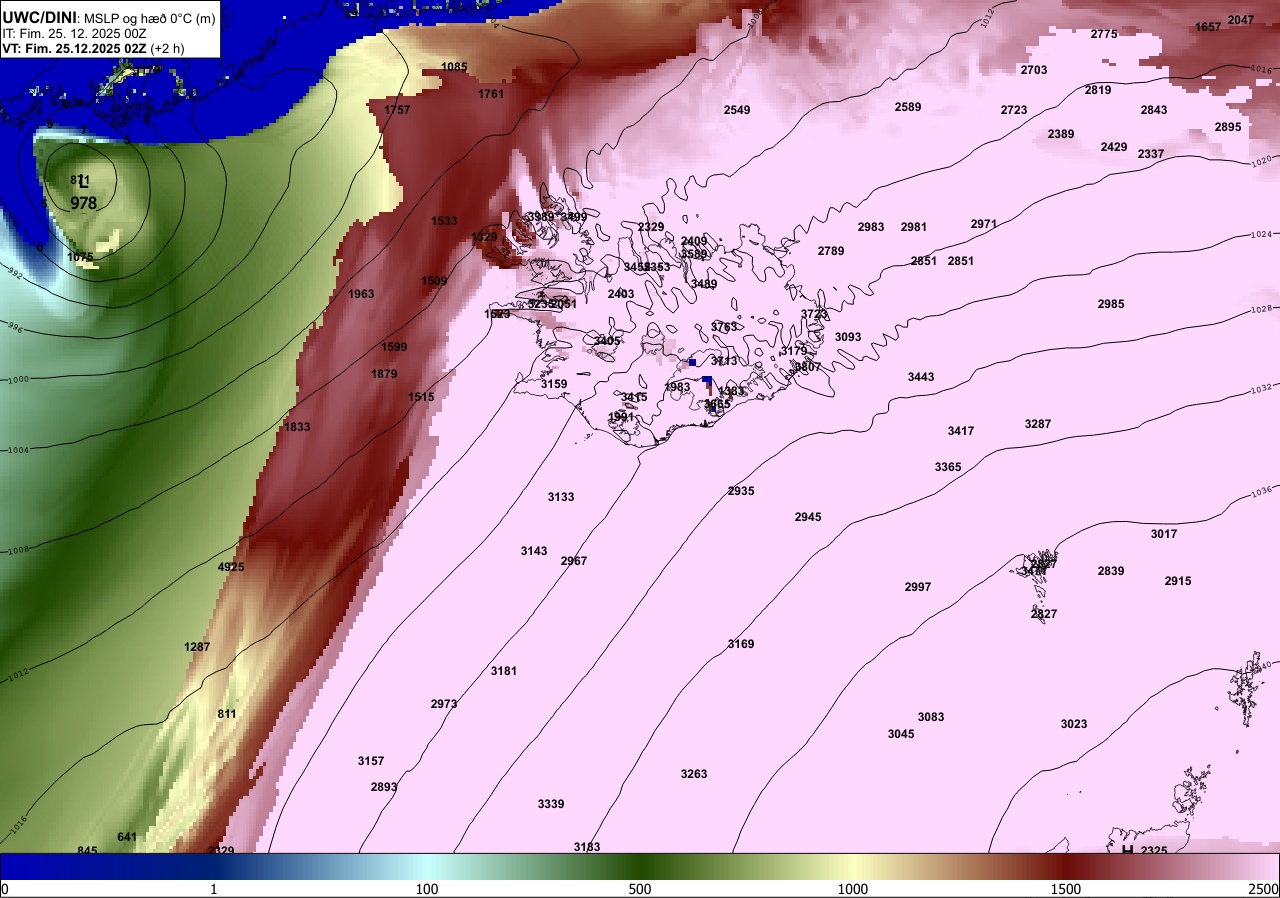This screenshot has width=1280, height=898.
Task: Click the value 3023
Action: (x=1074, y=724)
